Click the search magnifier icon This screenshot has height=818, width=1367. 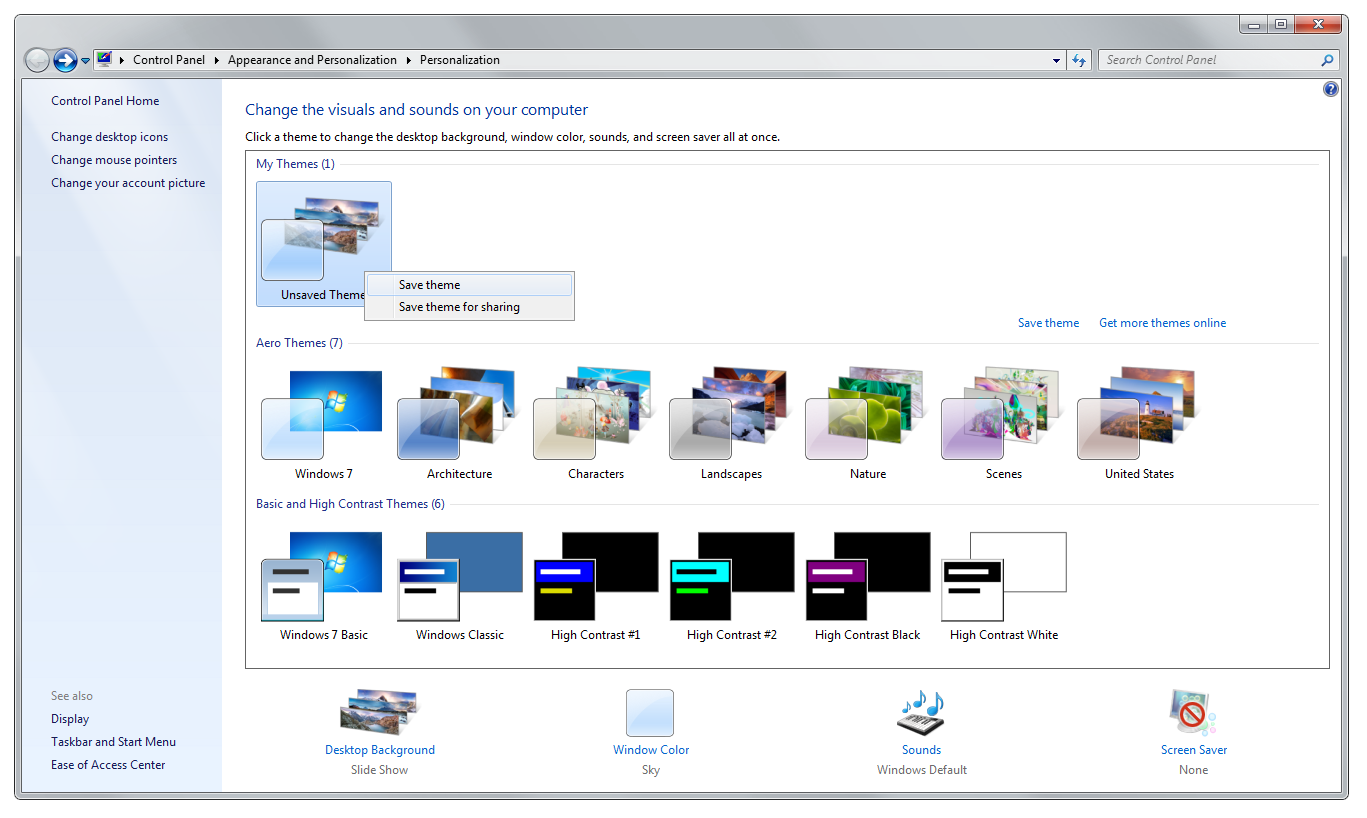point(1328,60)
